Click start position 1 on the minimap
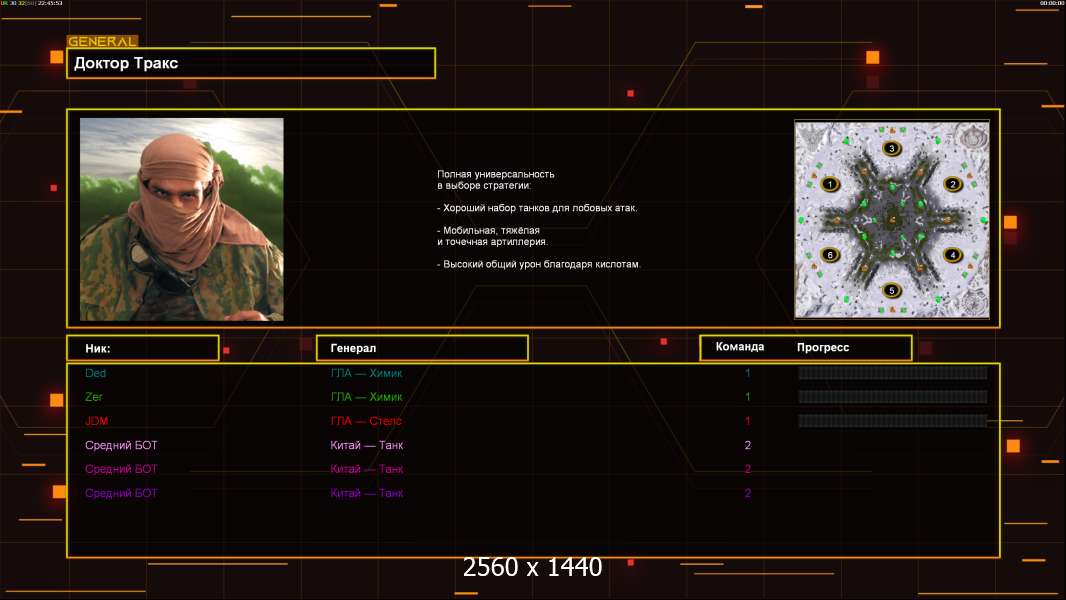The width and height of the screenshot is (1066, 600). [828, 184]
